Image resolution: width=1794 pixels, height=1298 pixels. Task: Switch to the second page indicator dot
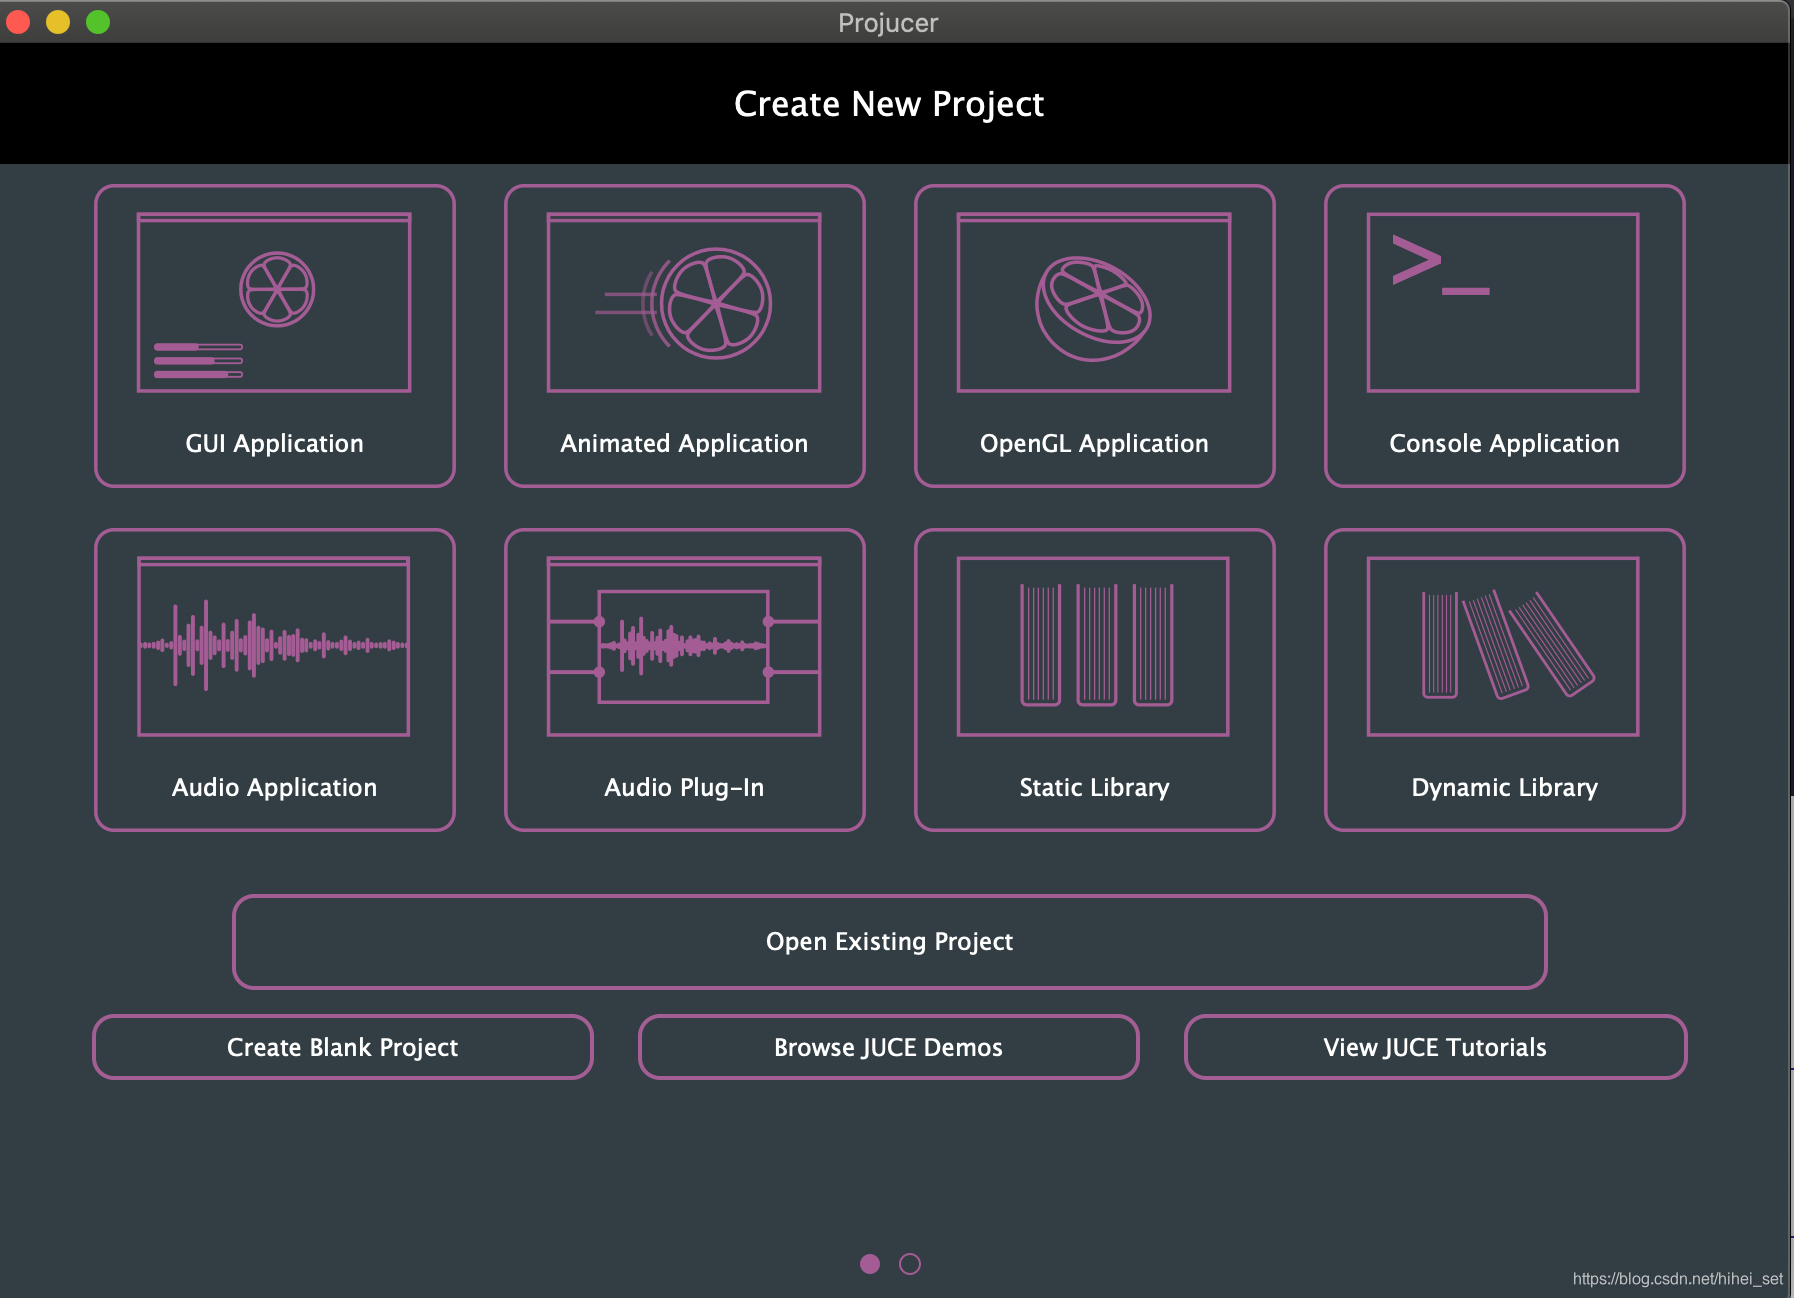click(x=910, y=1264)
